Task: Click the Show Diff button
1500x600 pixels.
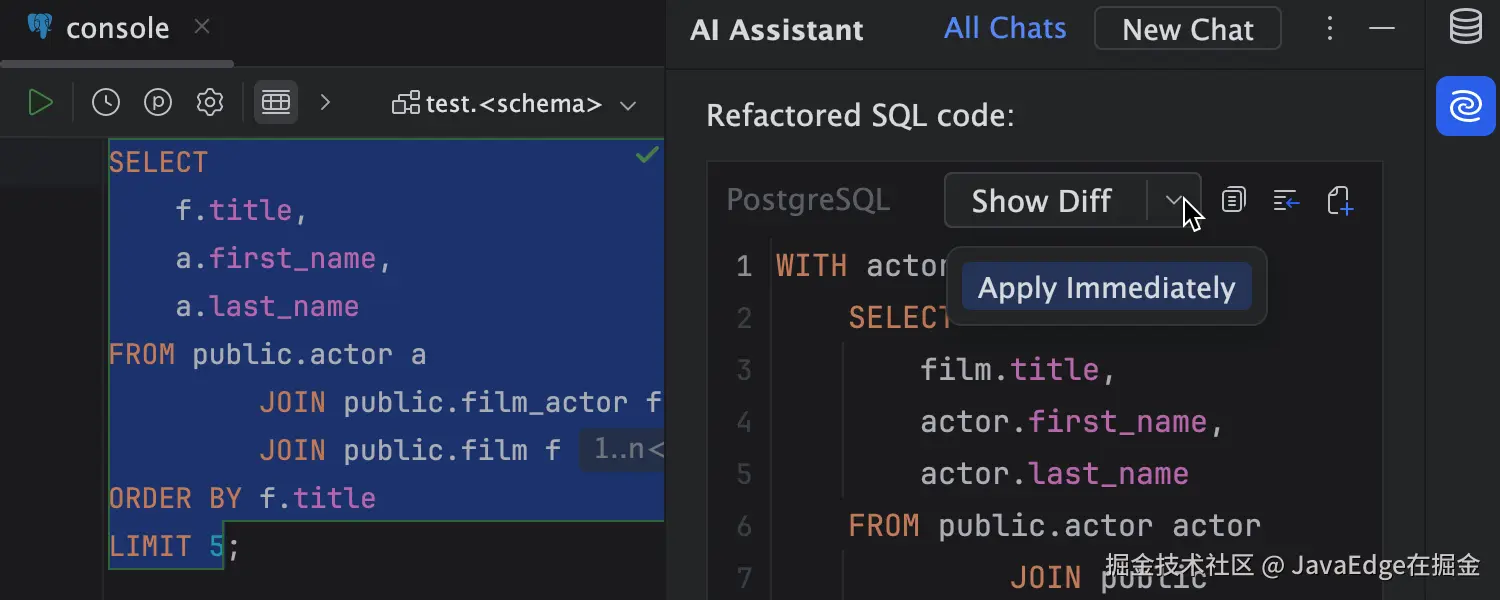Action: [x=1041, y=201]
